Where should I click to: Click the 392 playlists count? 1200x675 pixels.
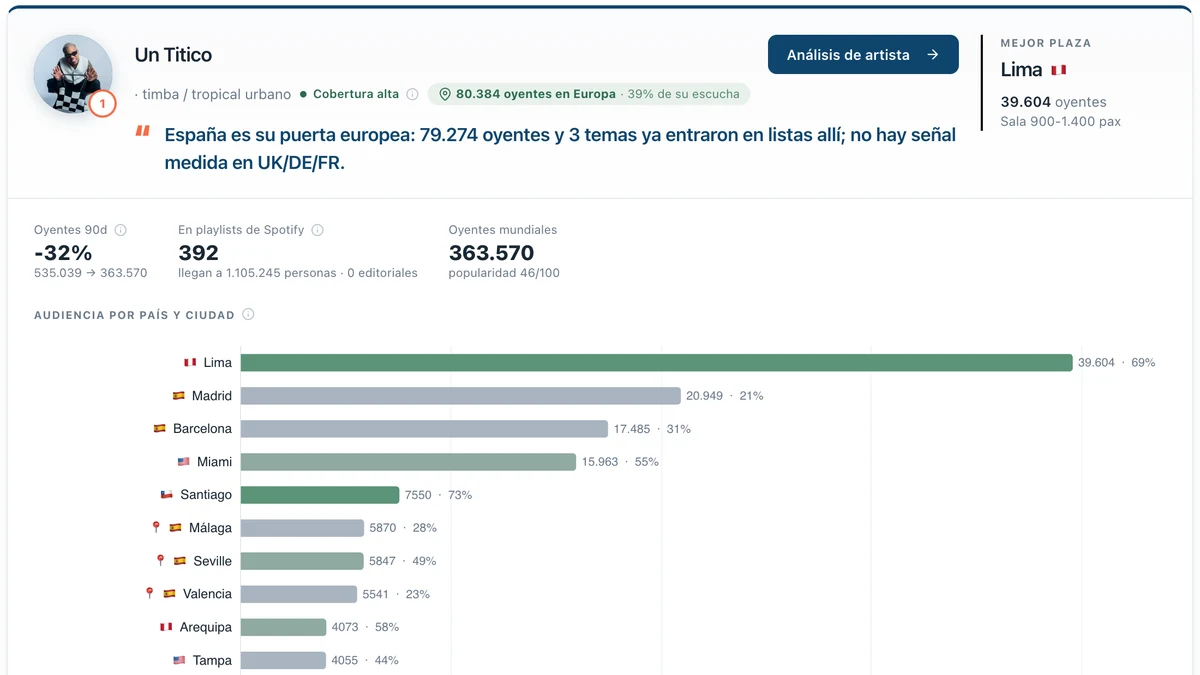point(198,253)
